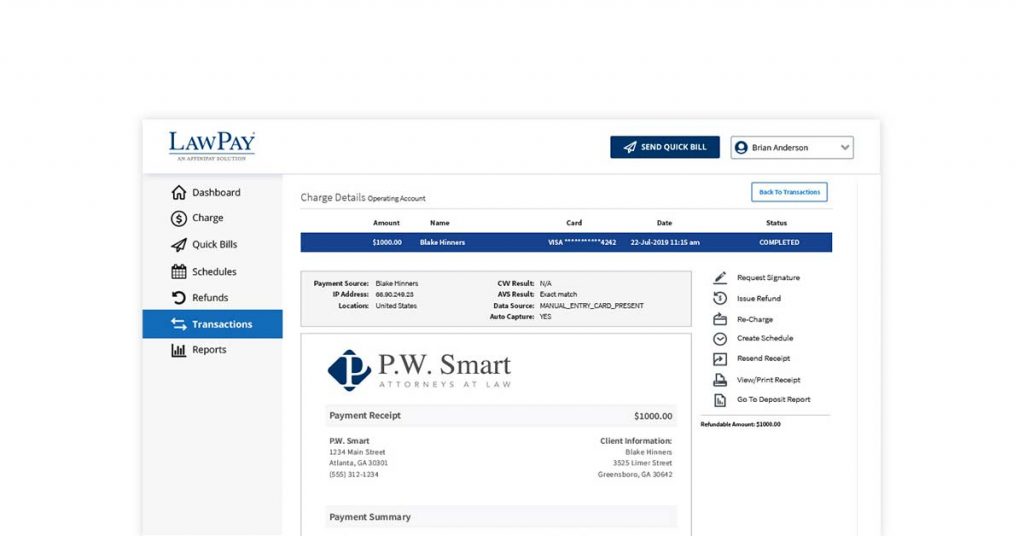Click the Issue Refund icon
The image size is (1024, 536).
pyautogui.click(x=720, y=298)
